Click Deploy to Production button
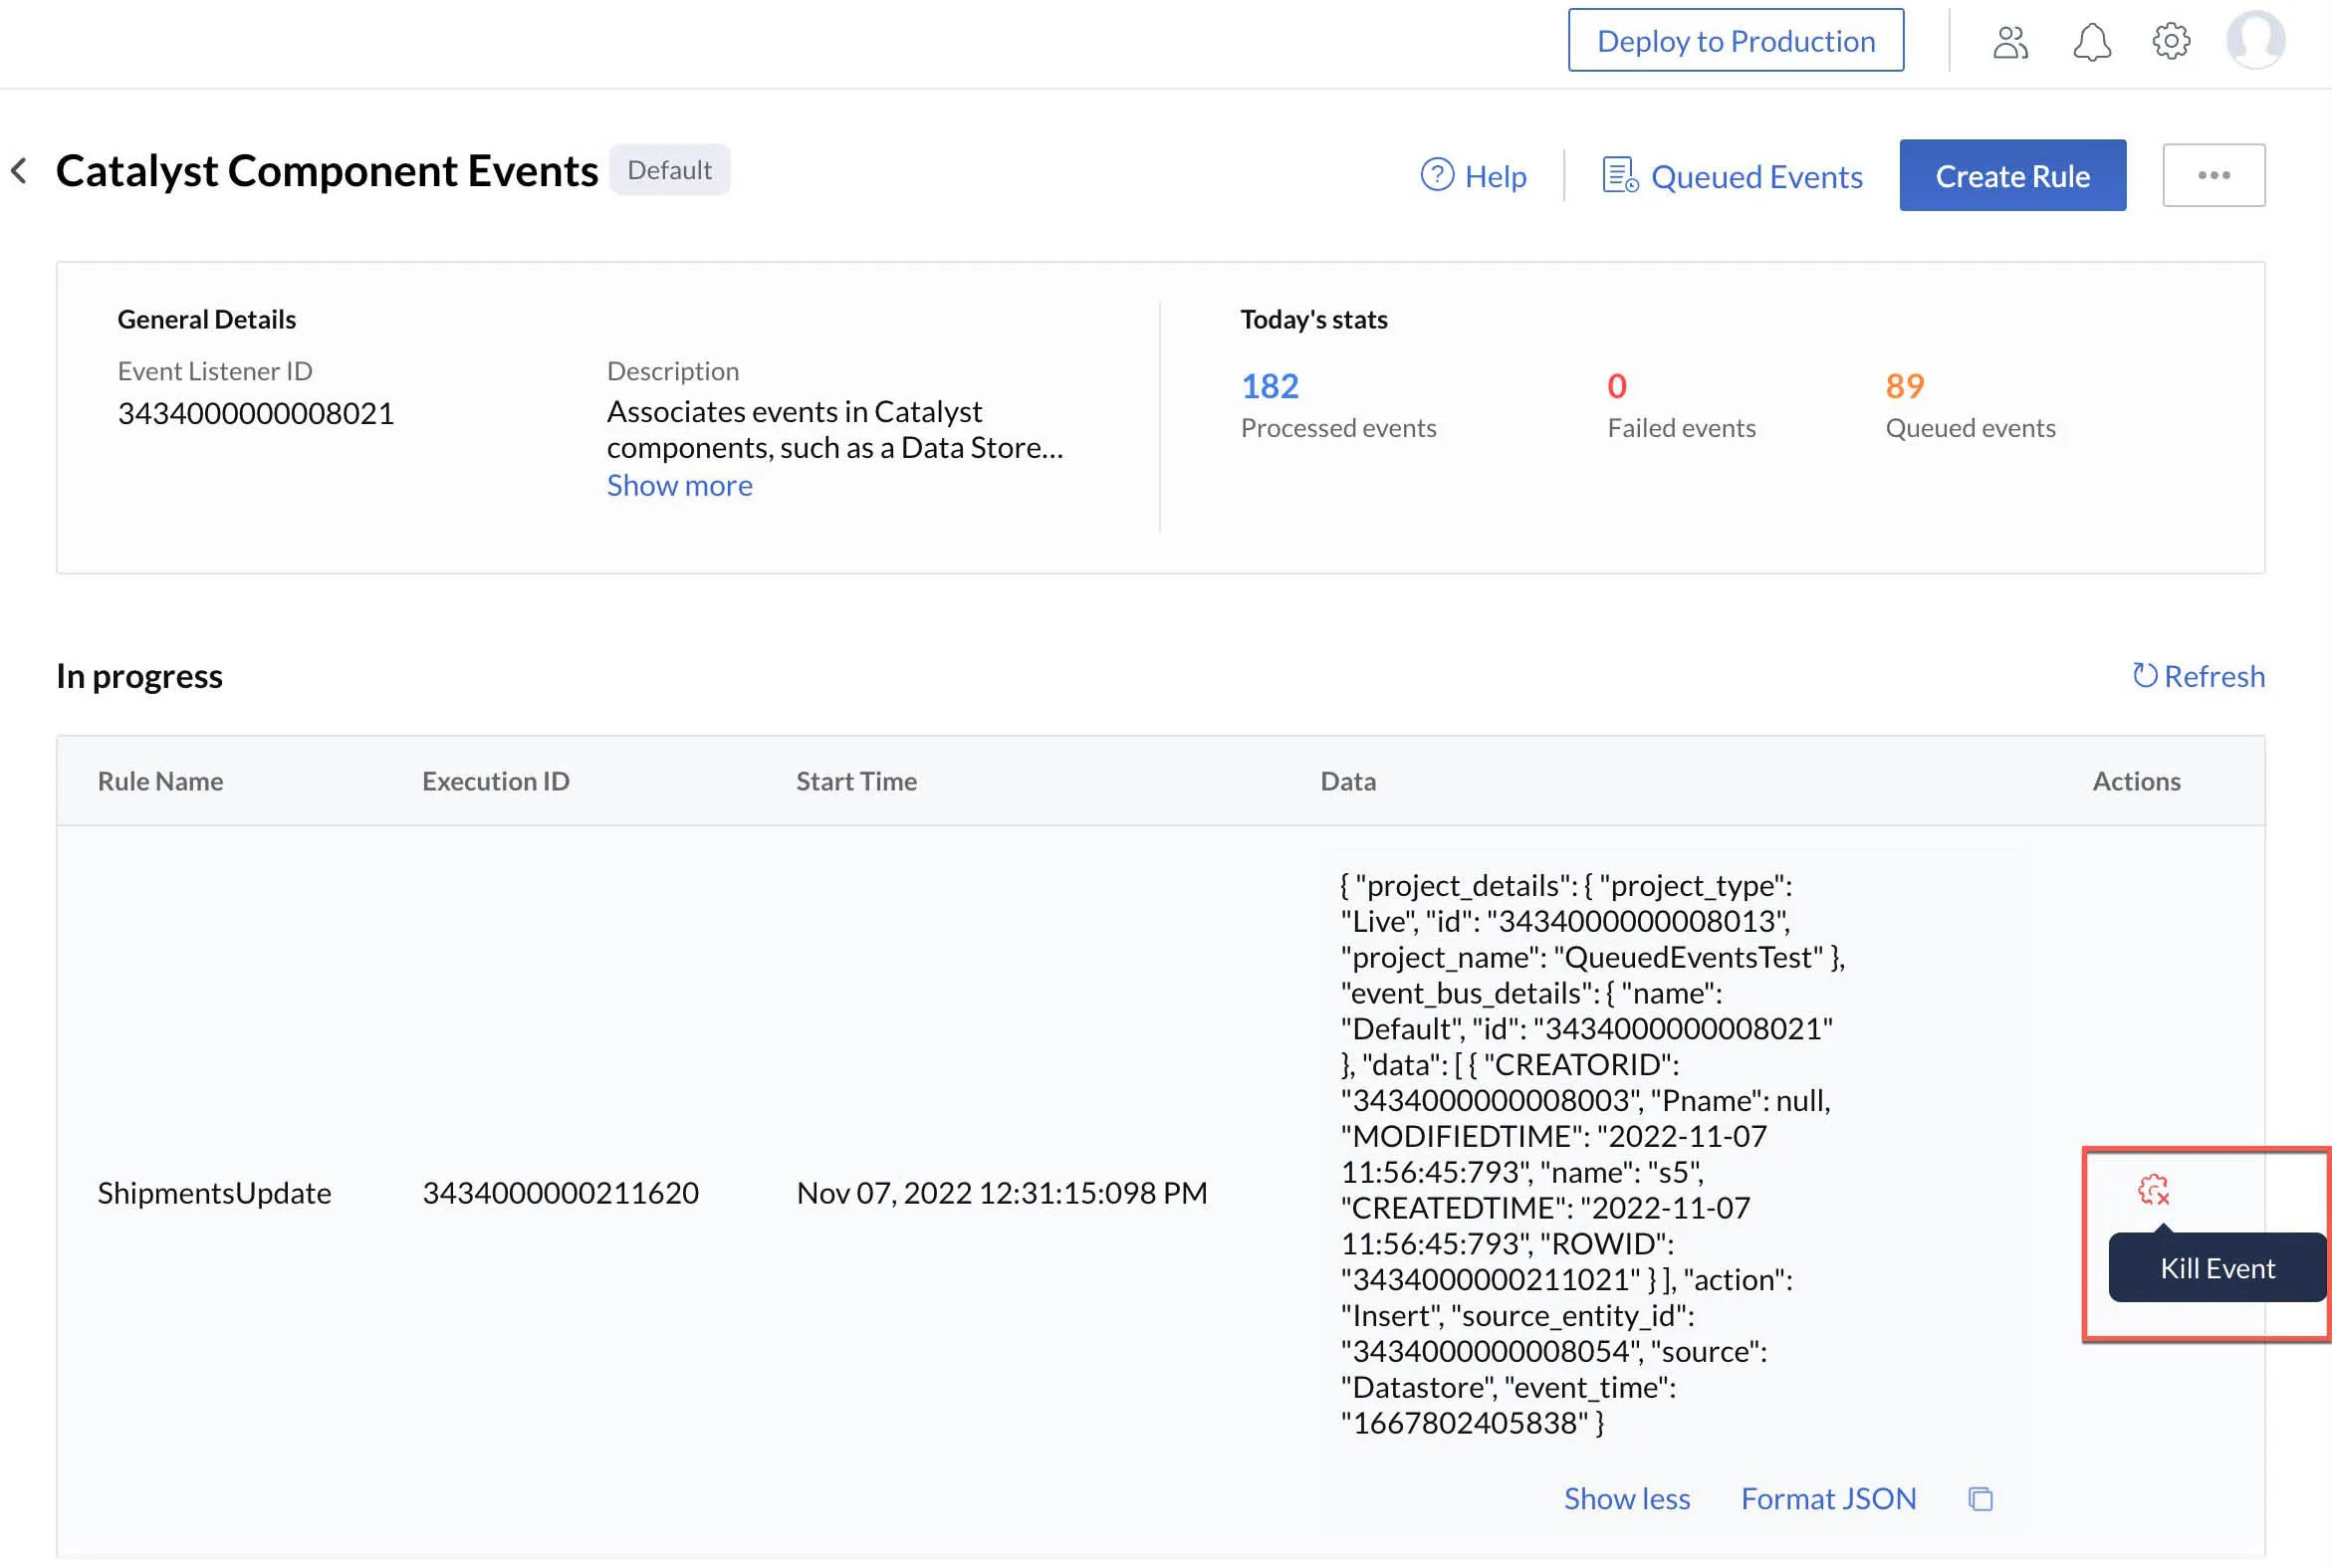 click(1735, 40)
